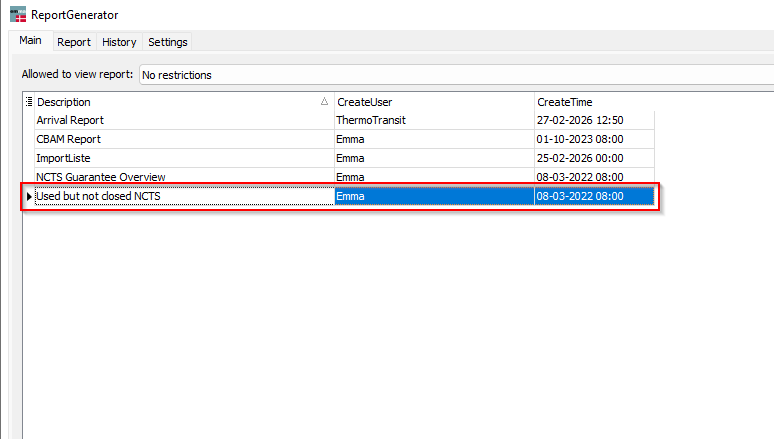This screenshot has height=439, width=774.
Task: Select the Arrival Report row
Action: [70, 120]
